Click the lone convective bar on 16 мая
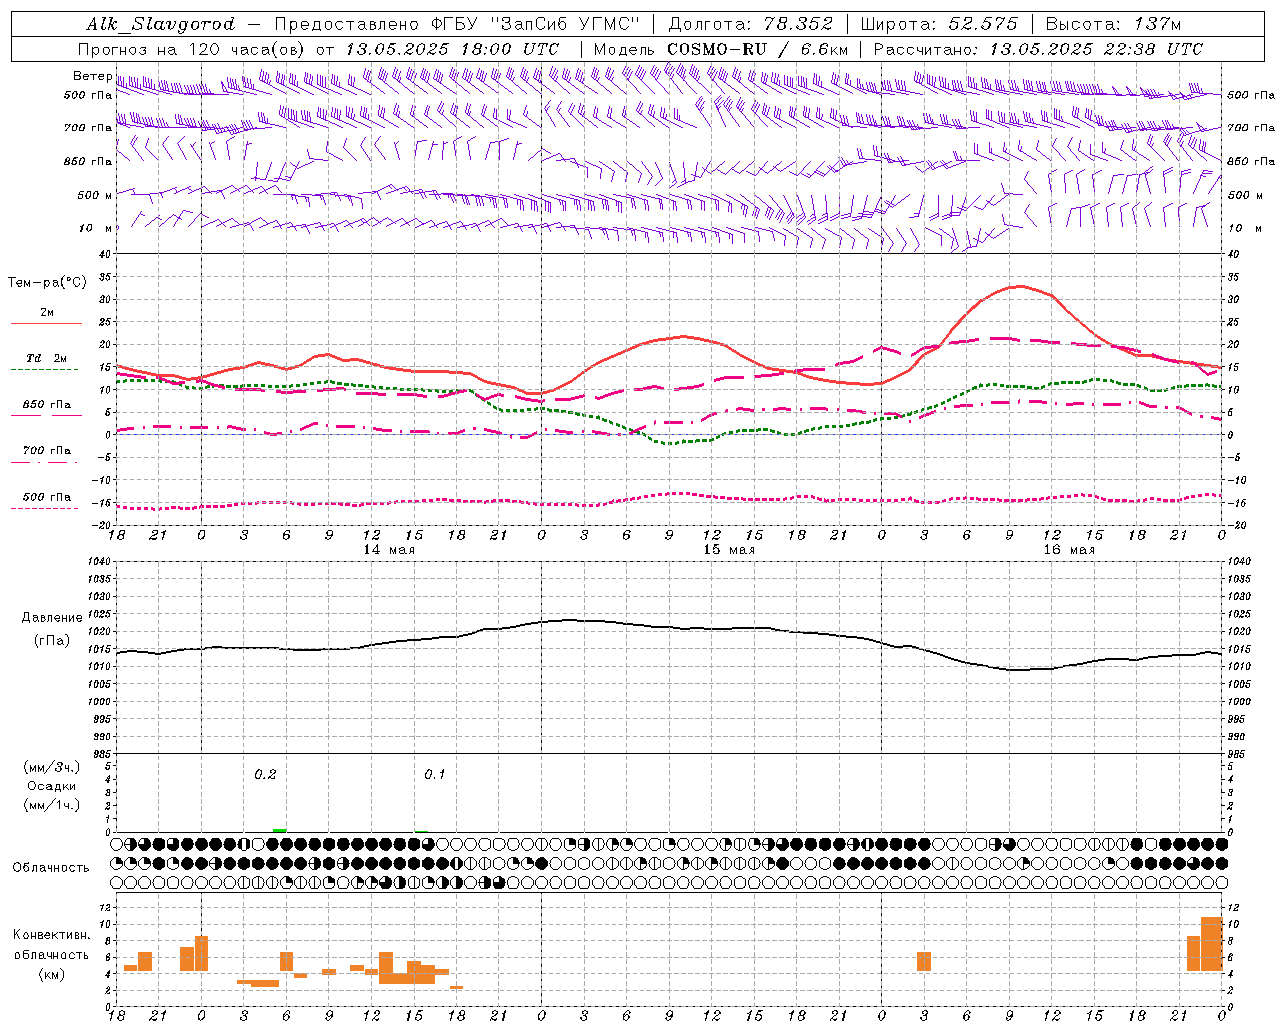The image size is (1280, 1024). pos(924,961)
